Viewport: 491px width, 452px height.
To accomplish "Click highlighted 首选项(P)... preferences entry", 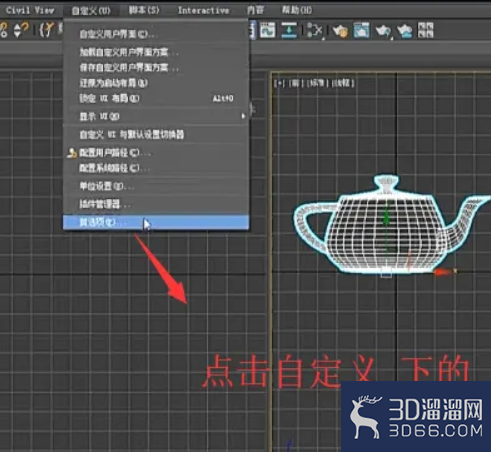I will pyautogui.click(x=156, y=222).
